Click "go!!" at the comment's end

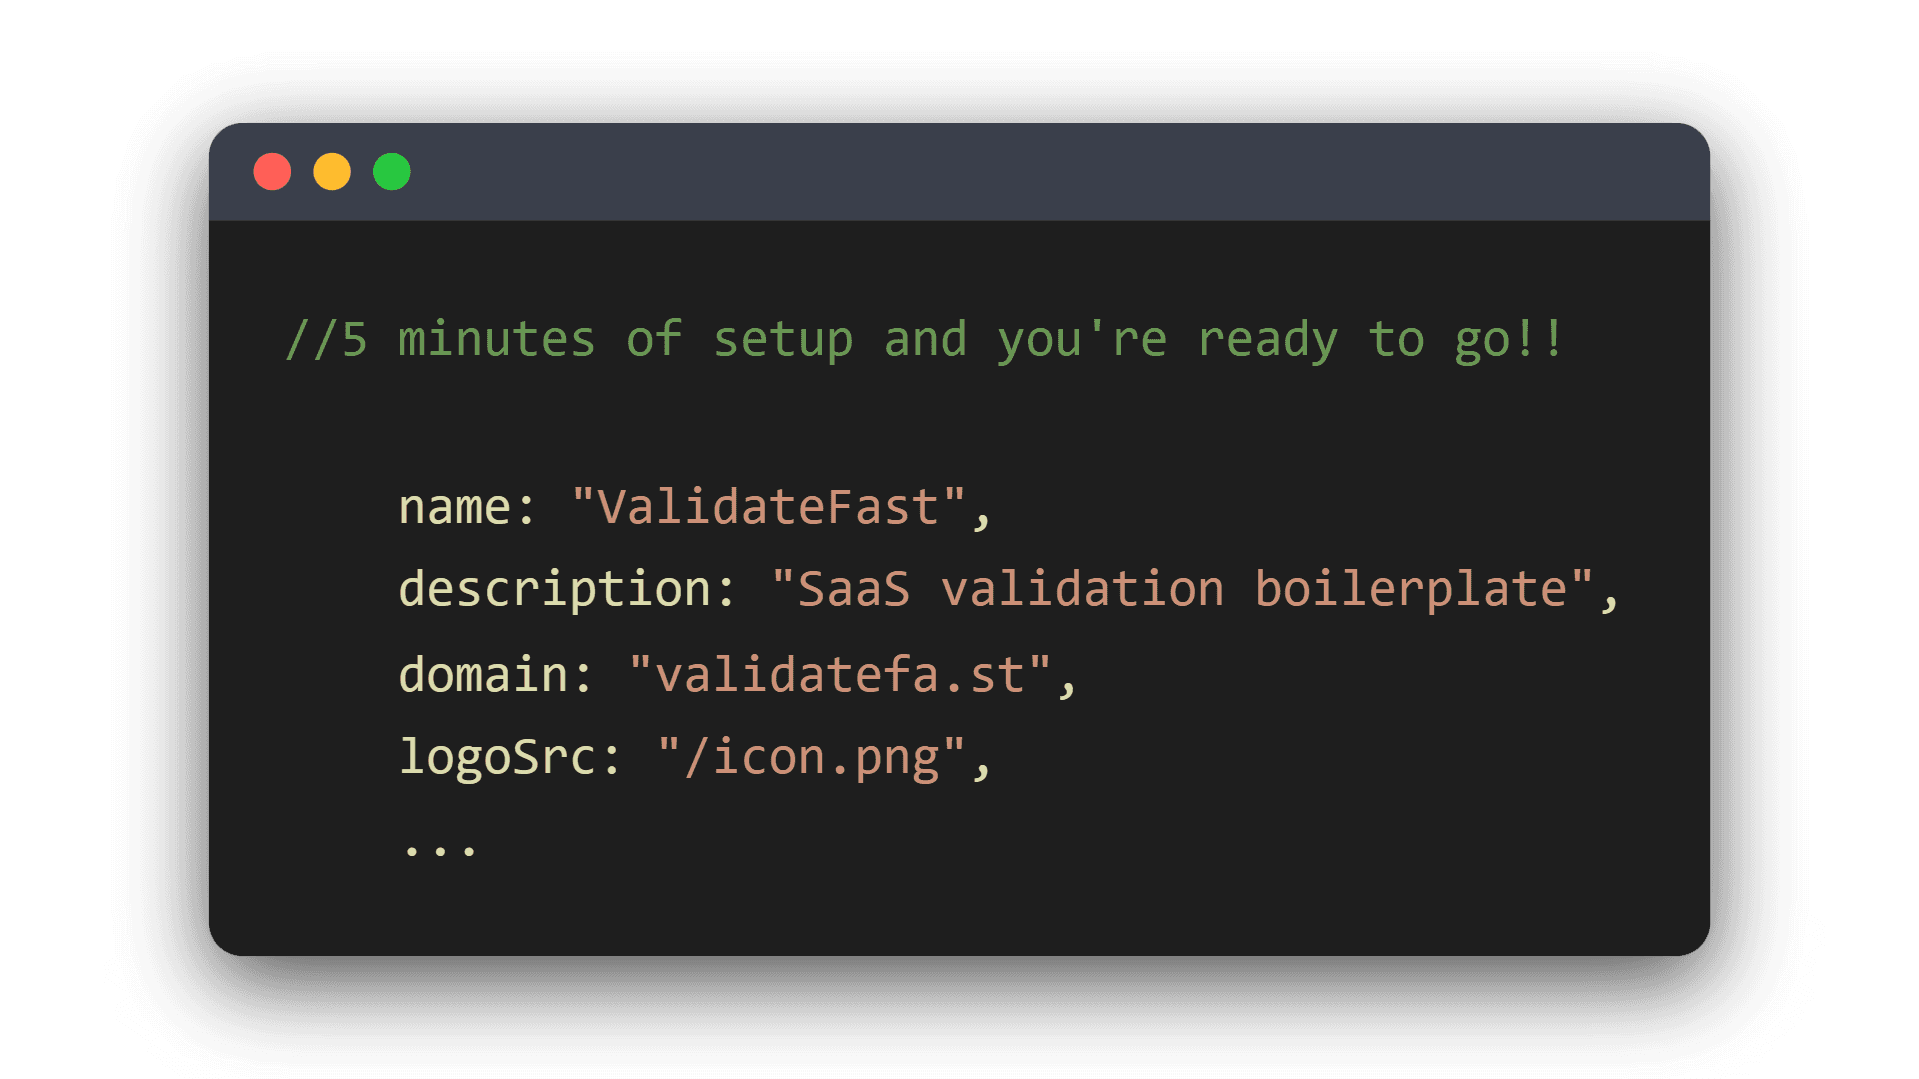[x=1509, y=340]
